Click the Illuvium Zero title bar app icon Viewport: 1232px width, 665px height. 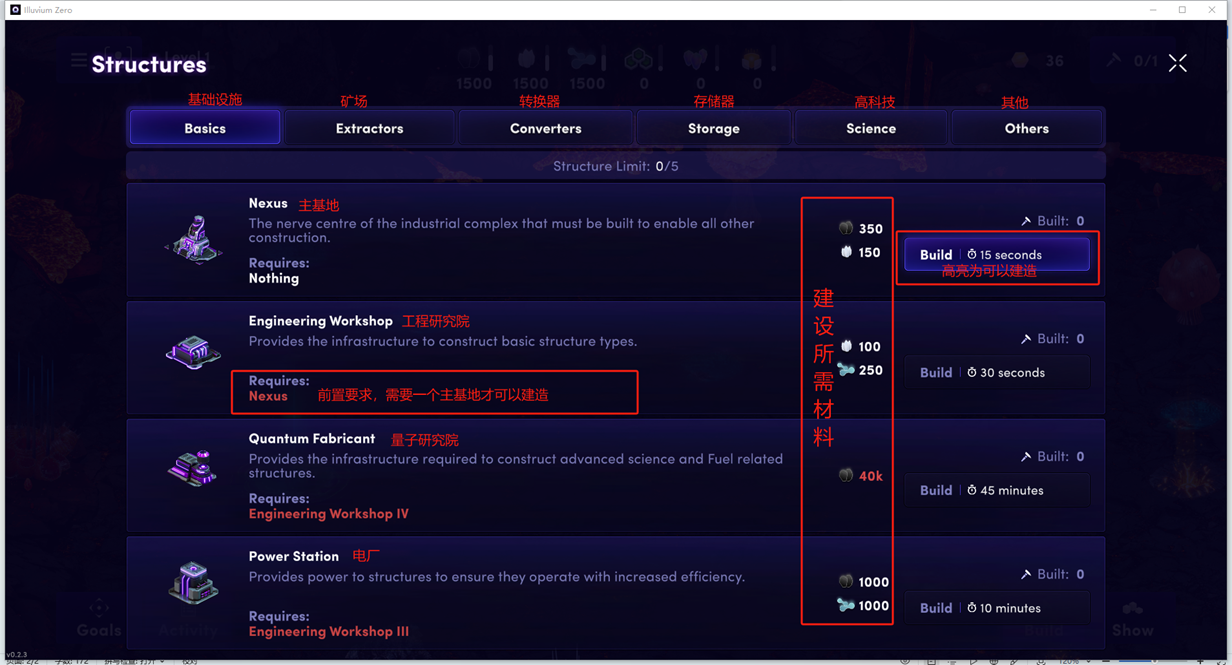tap(15, 10)
